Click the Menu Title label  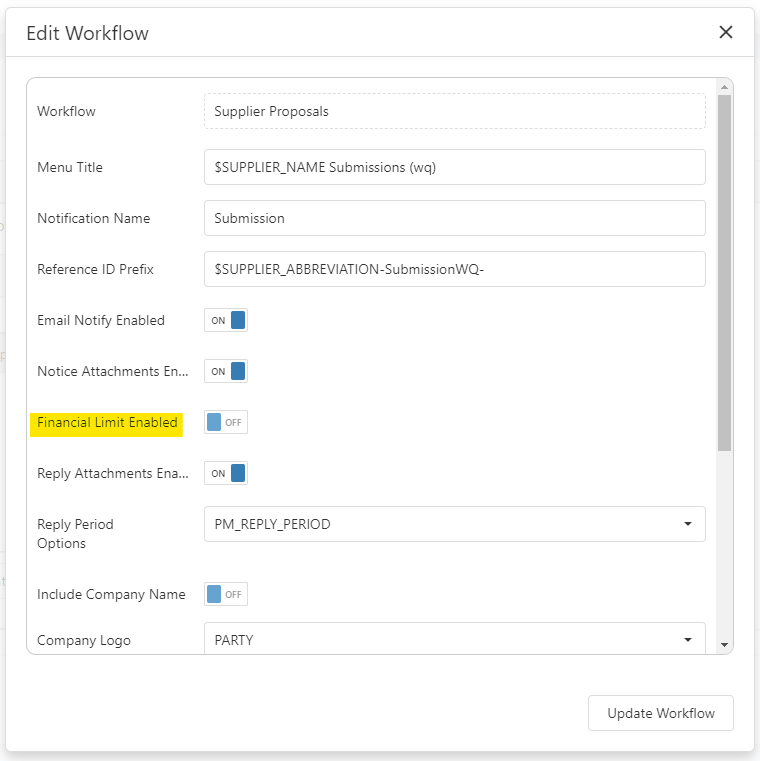70,167
